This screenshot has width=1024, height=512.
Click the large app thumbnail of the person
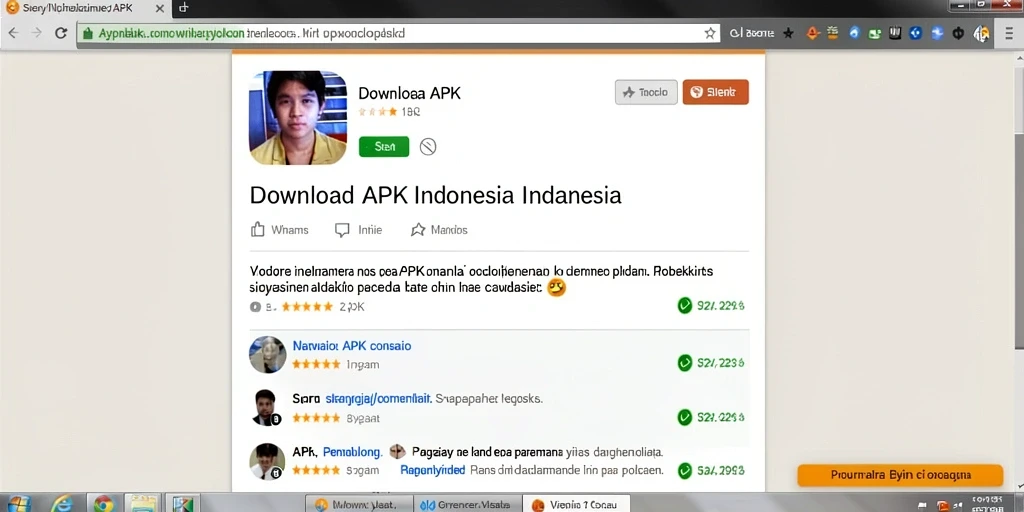coord(298,118)
